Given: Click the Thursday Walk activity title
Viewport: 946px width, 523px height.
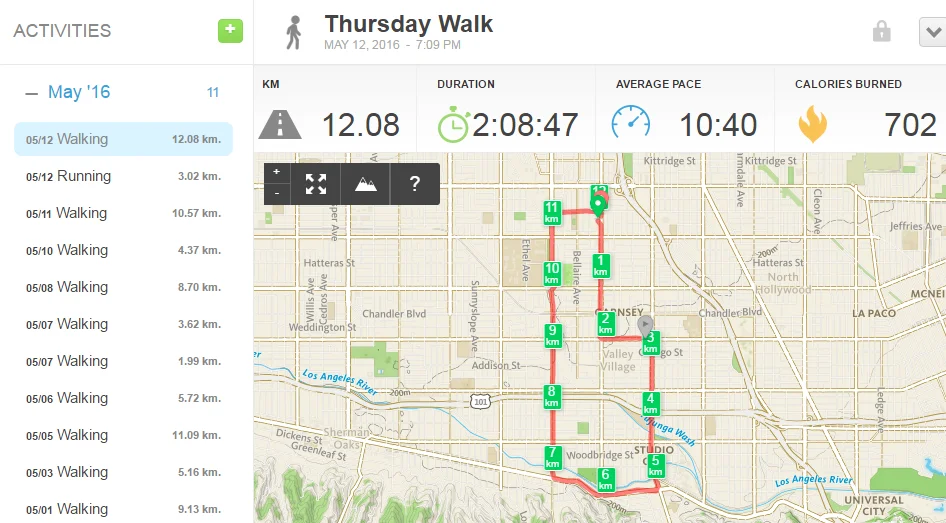Looking at the screenshot, I should 408,24.
